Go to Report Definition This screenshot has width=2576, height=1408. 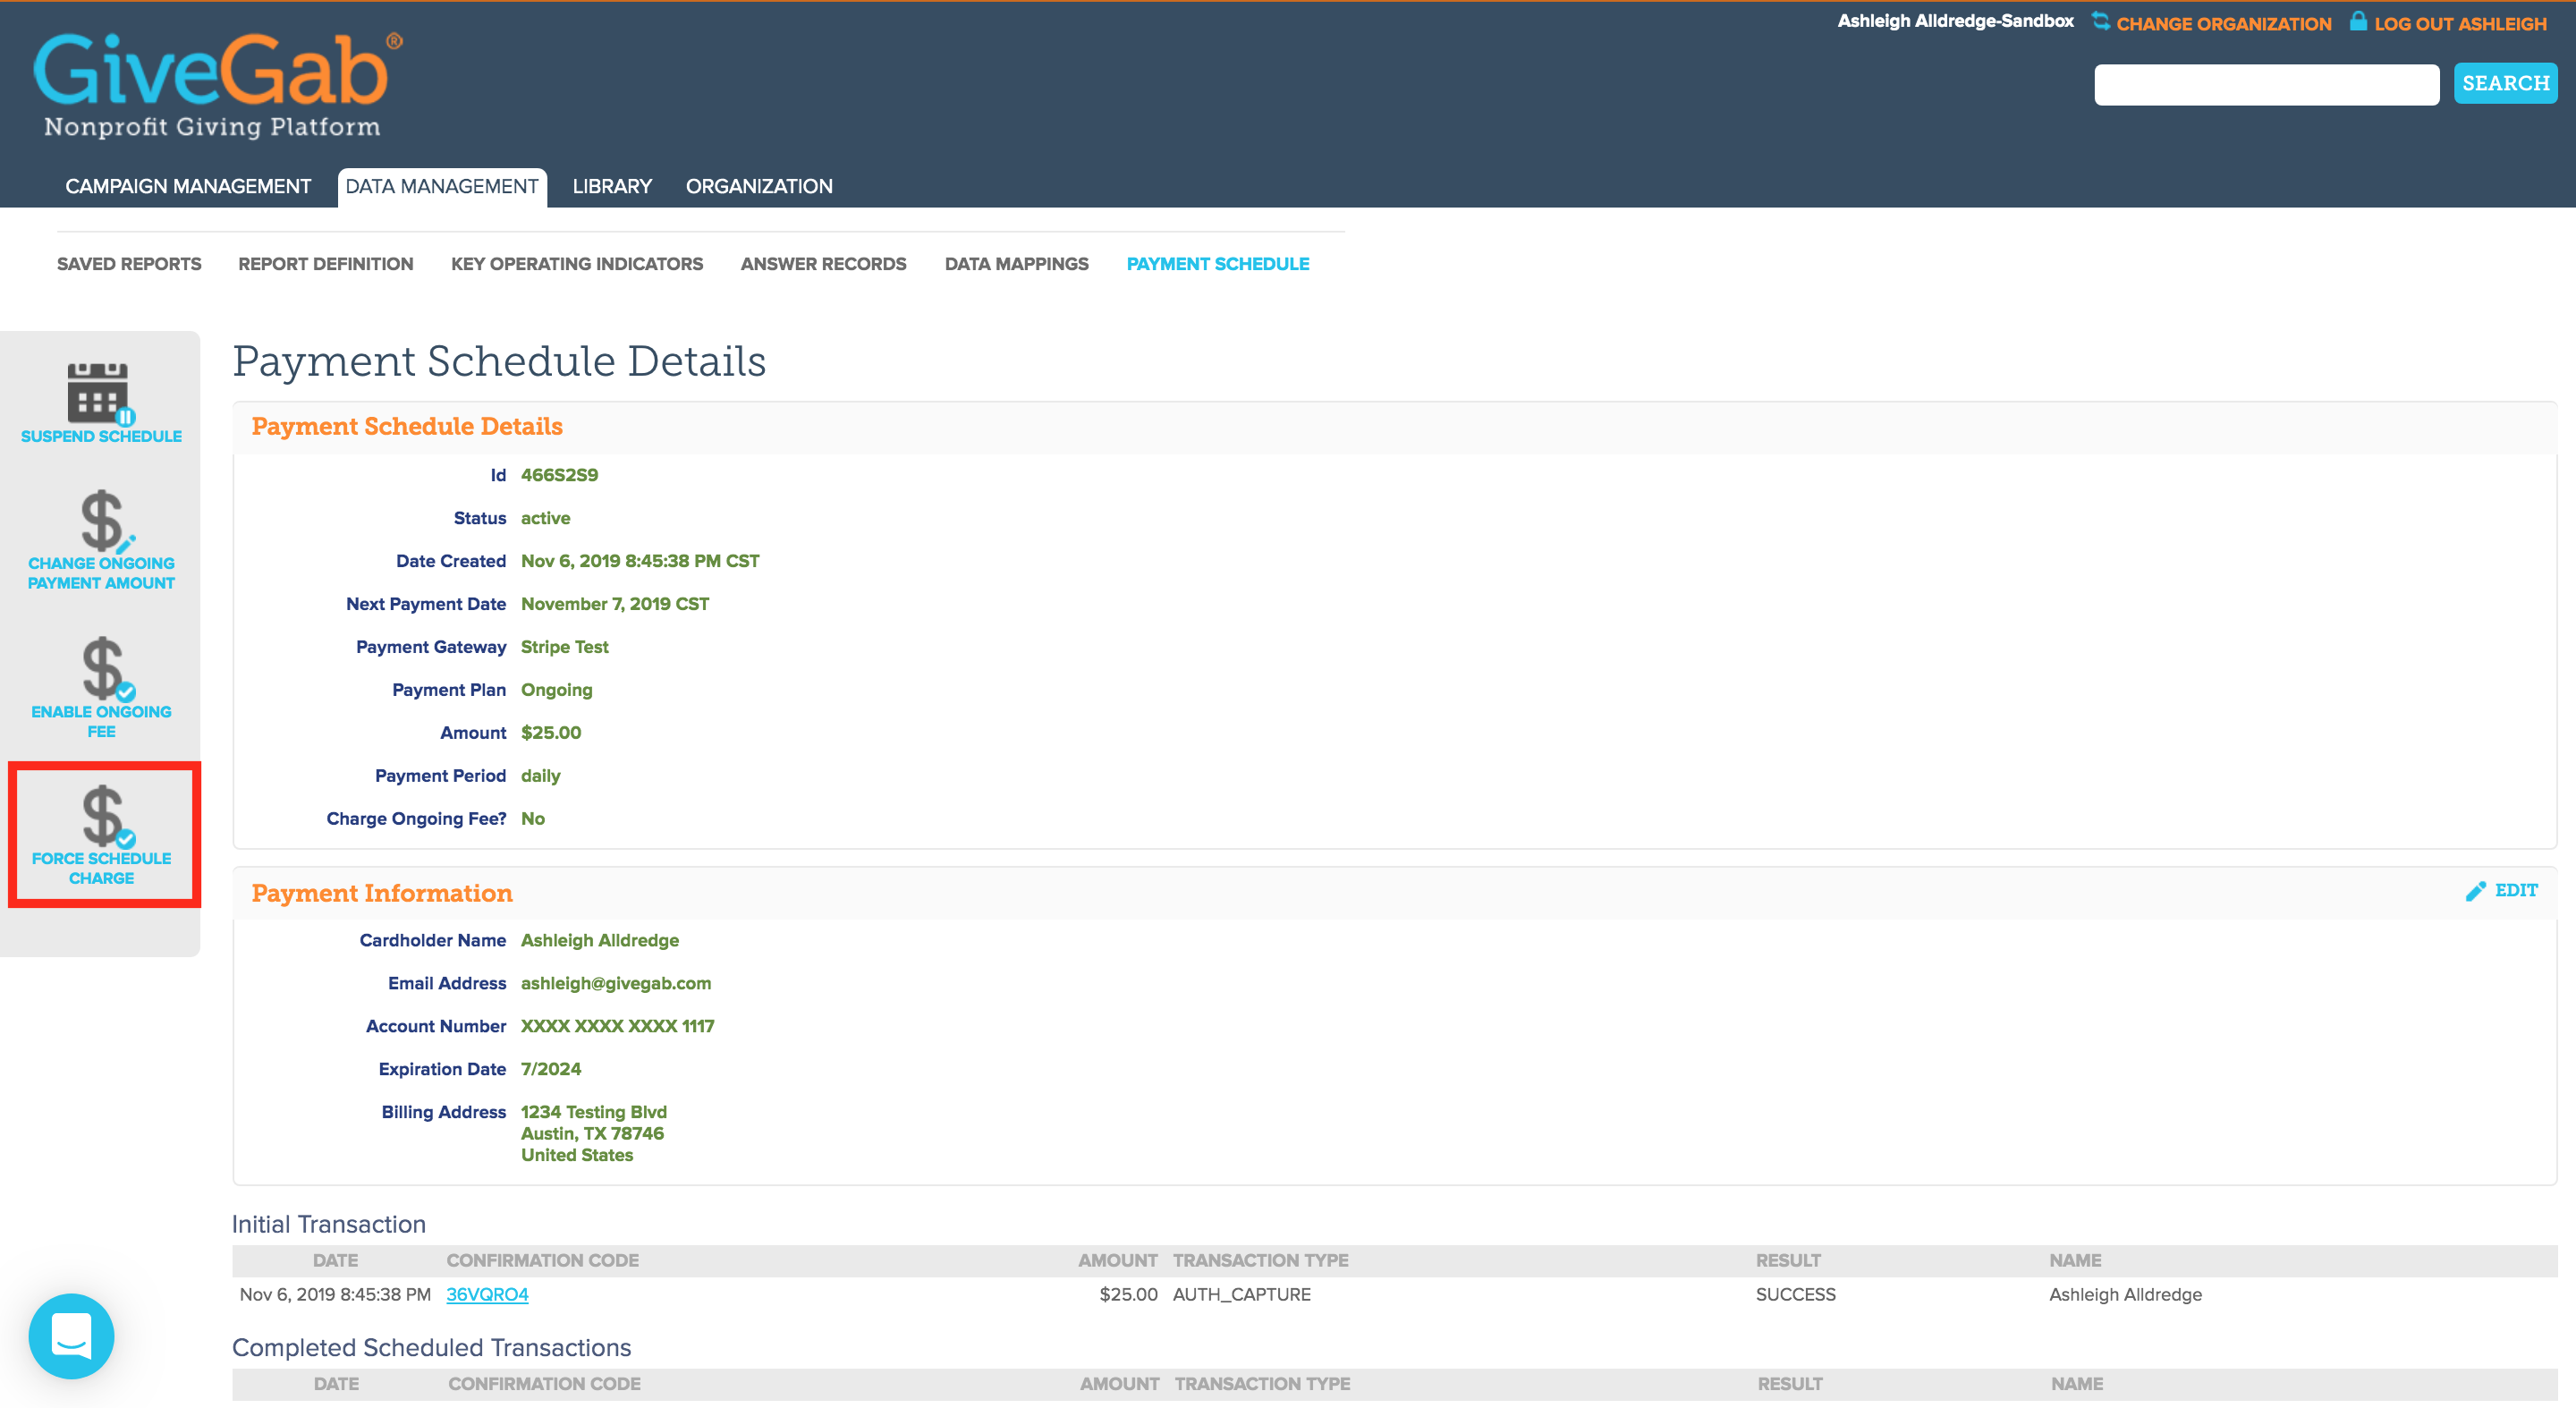pos(326,264)
